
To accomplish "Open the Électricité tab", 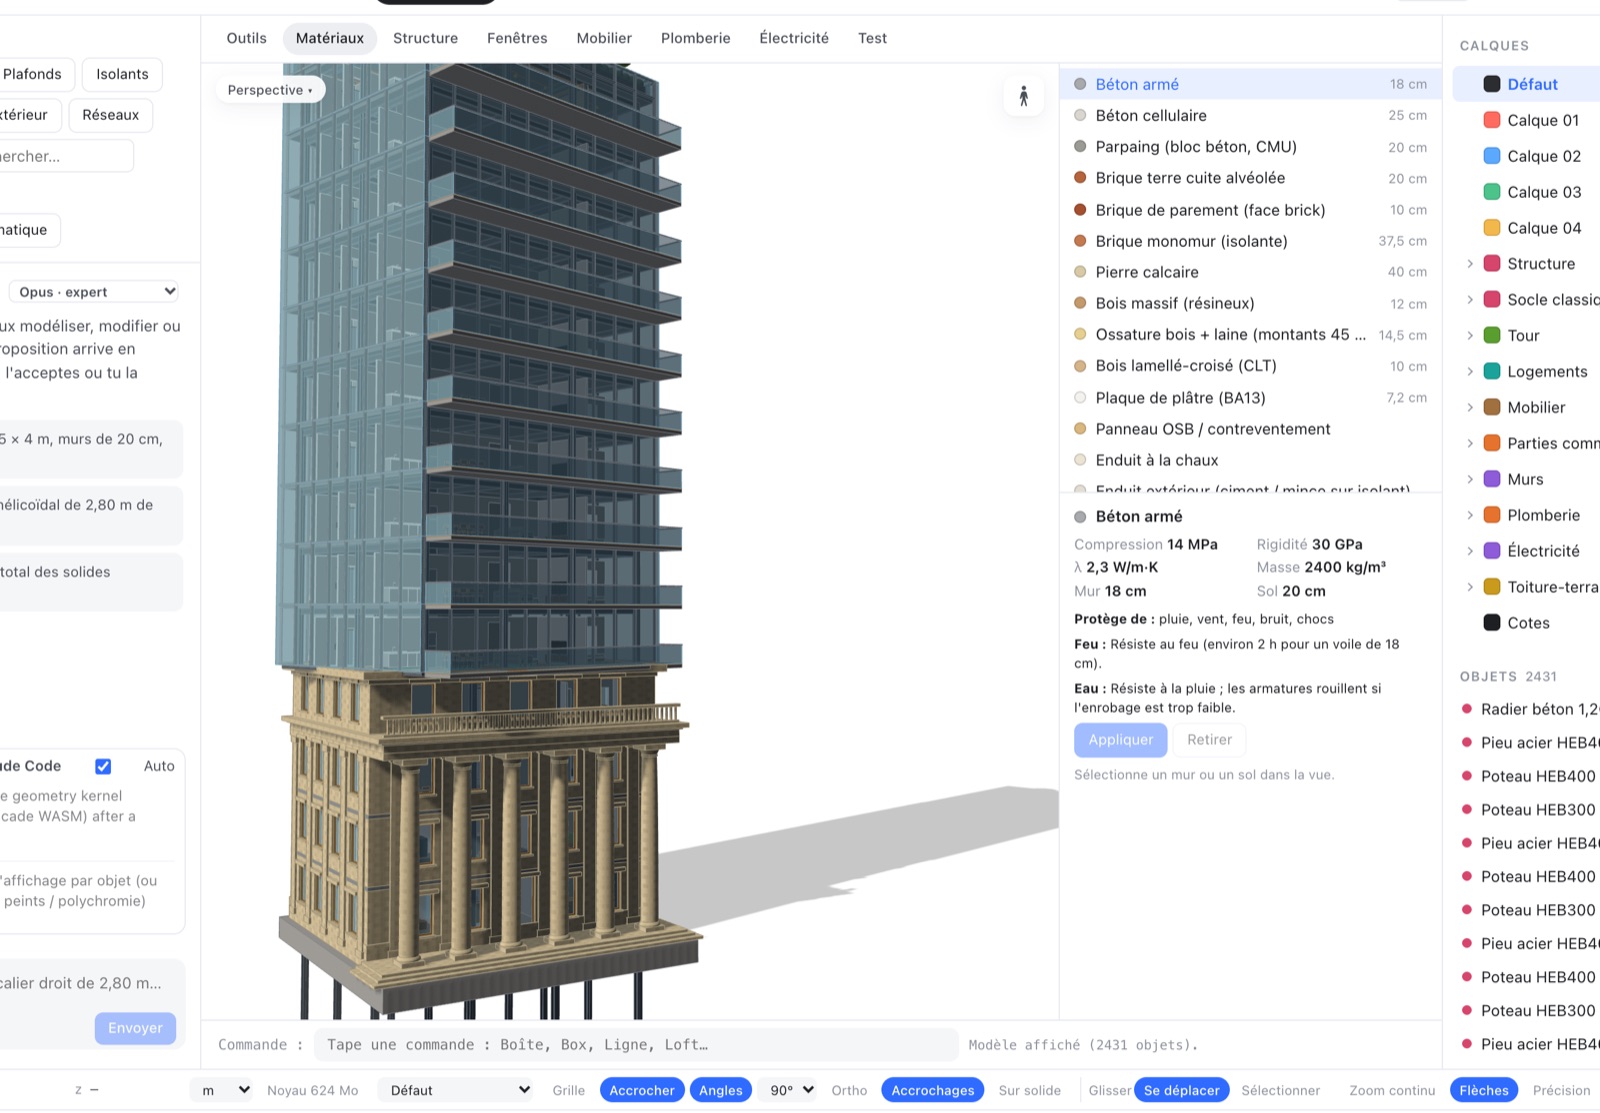I will point(793,38).
